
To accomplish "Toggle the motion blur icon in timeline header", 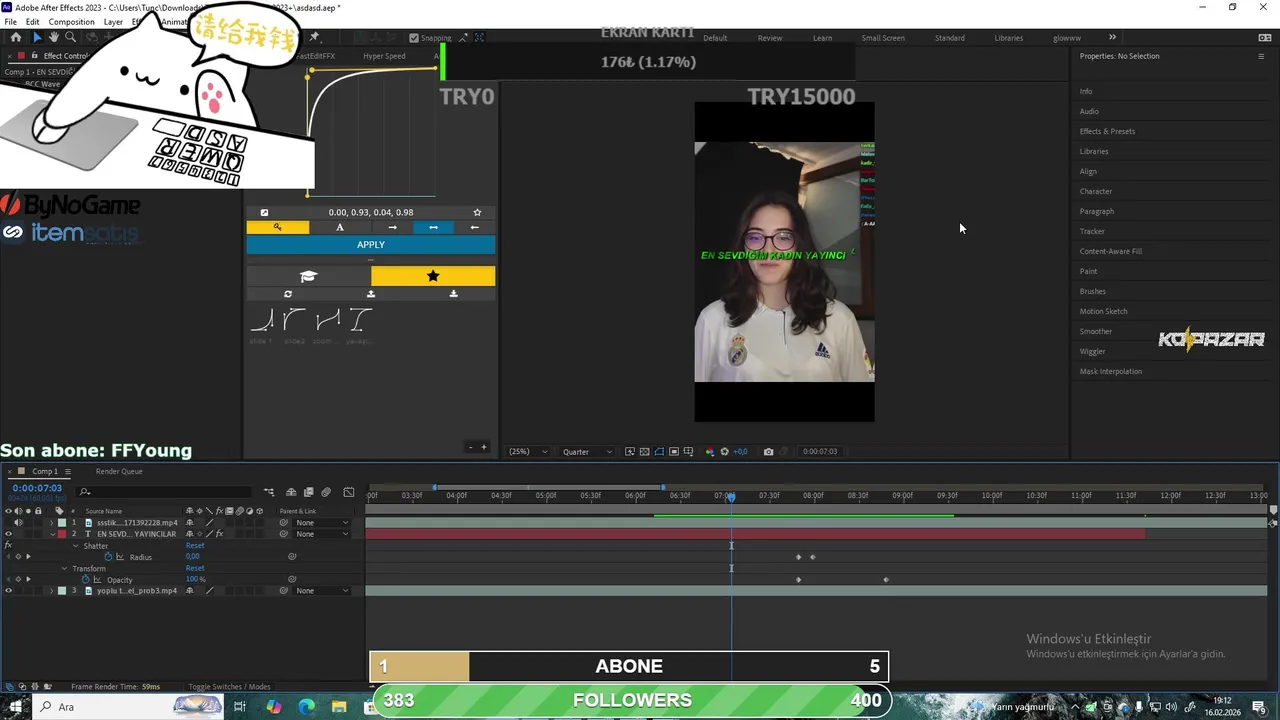I will (x=326, y=492).
